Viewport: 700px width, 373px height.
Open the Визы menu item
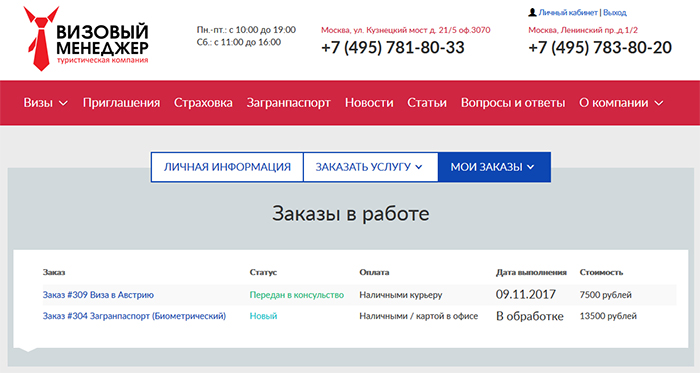(38, 103)
